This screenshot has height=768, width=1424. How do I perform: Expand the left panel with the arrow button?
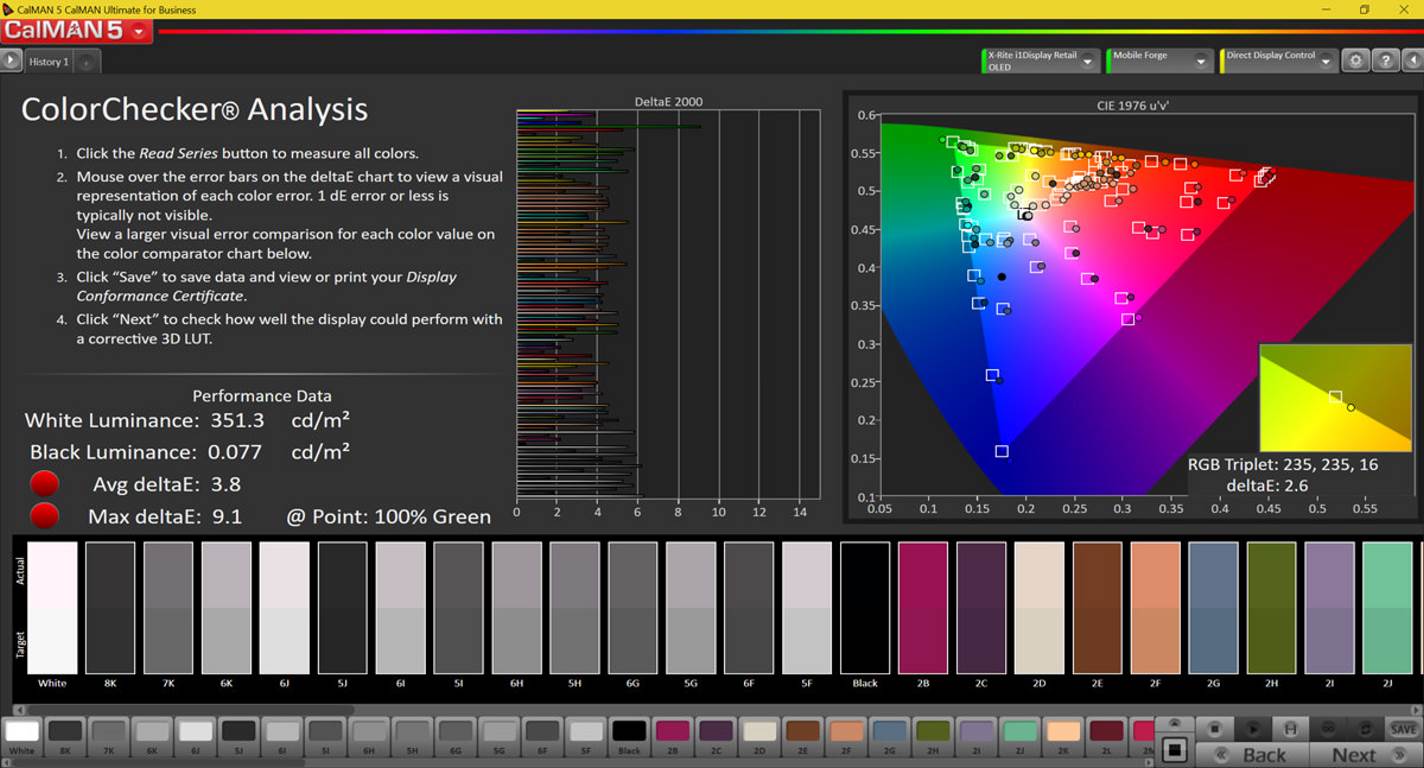[10, 61]
